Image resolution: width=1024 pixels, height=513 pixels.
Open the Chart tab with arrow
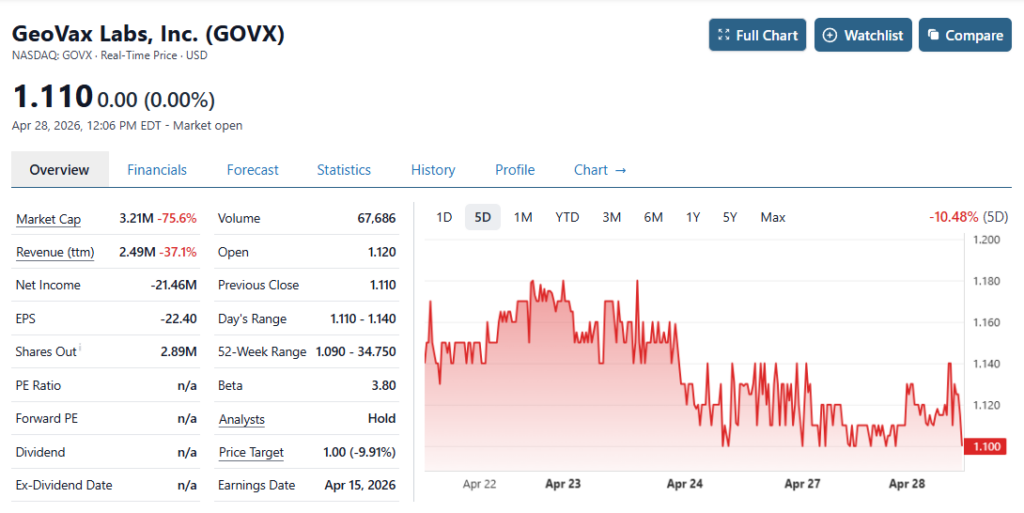[600, 170]
